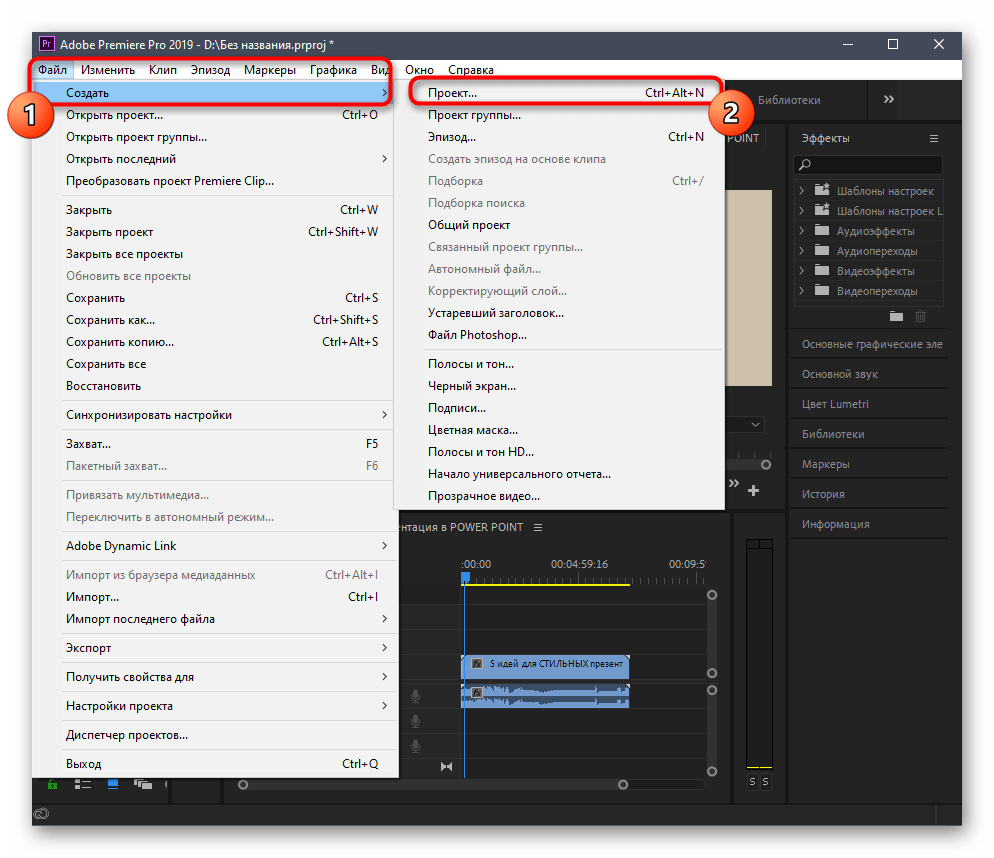Switch to the Библиотеки workspace tab
The height and width of the screenshot is (858, 994).
pos(789,100)
